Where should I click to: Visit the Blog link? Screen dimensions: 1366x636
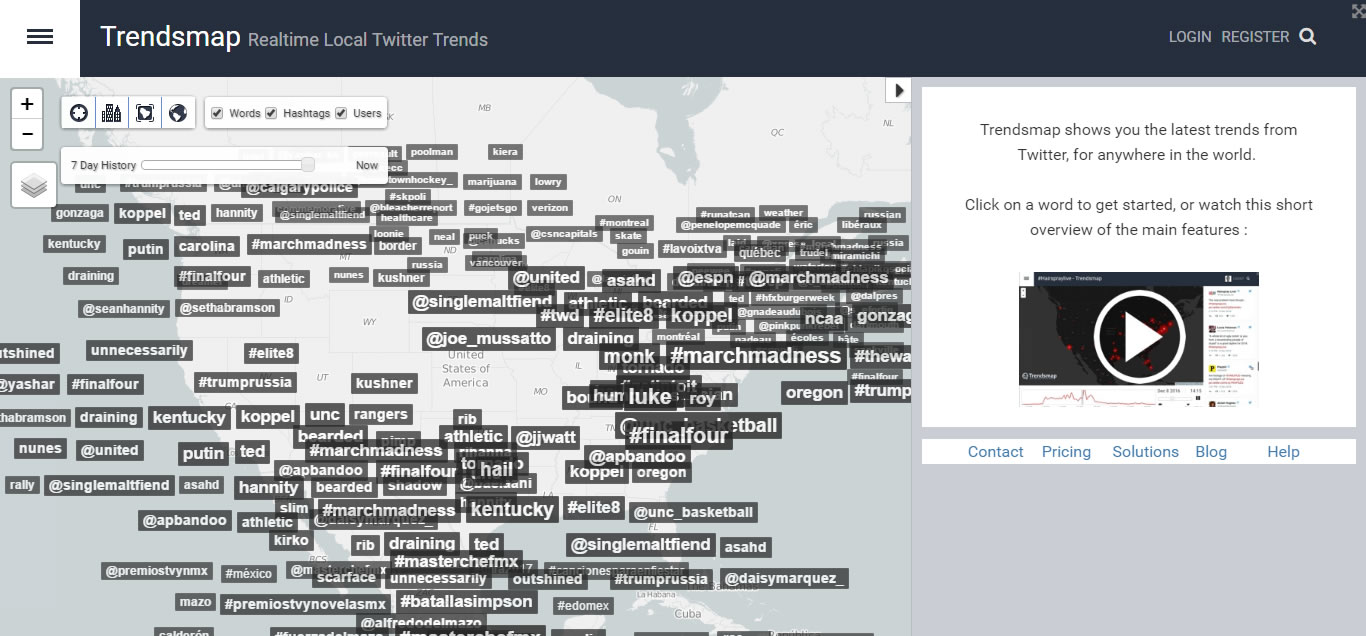click(x=1211, y=451)
